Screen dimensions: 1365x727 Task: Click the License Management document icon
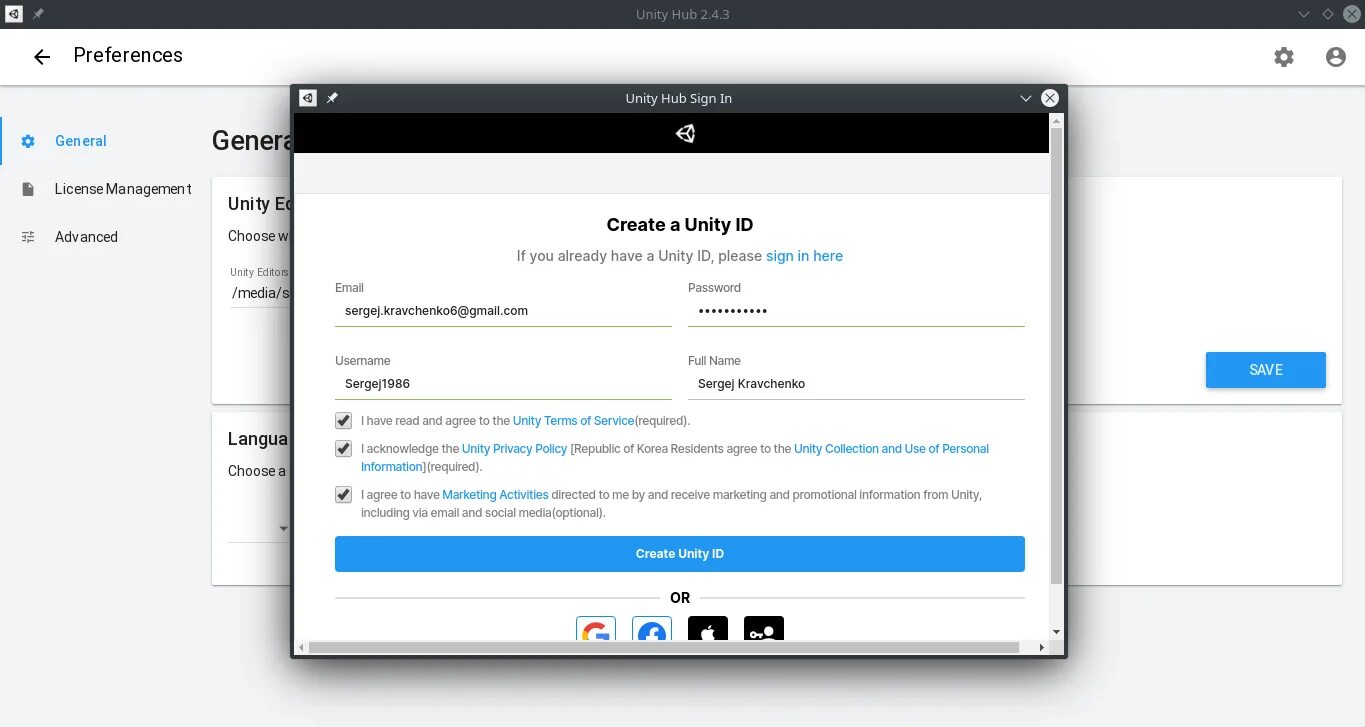pos(28,189)
